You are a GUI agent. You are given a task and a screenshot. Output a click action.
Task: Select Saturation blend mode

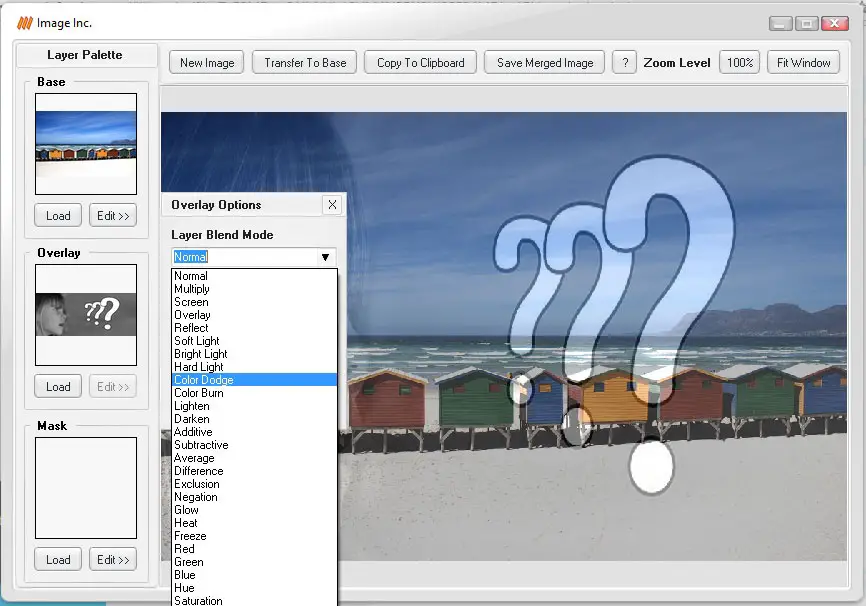(x=254, y=600)
